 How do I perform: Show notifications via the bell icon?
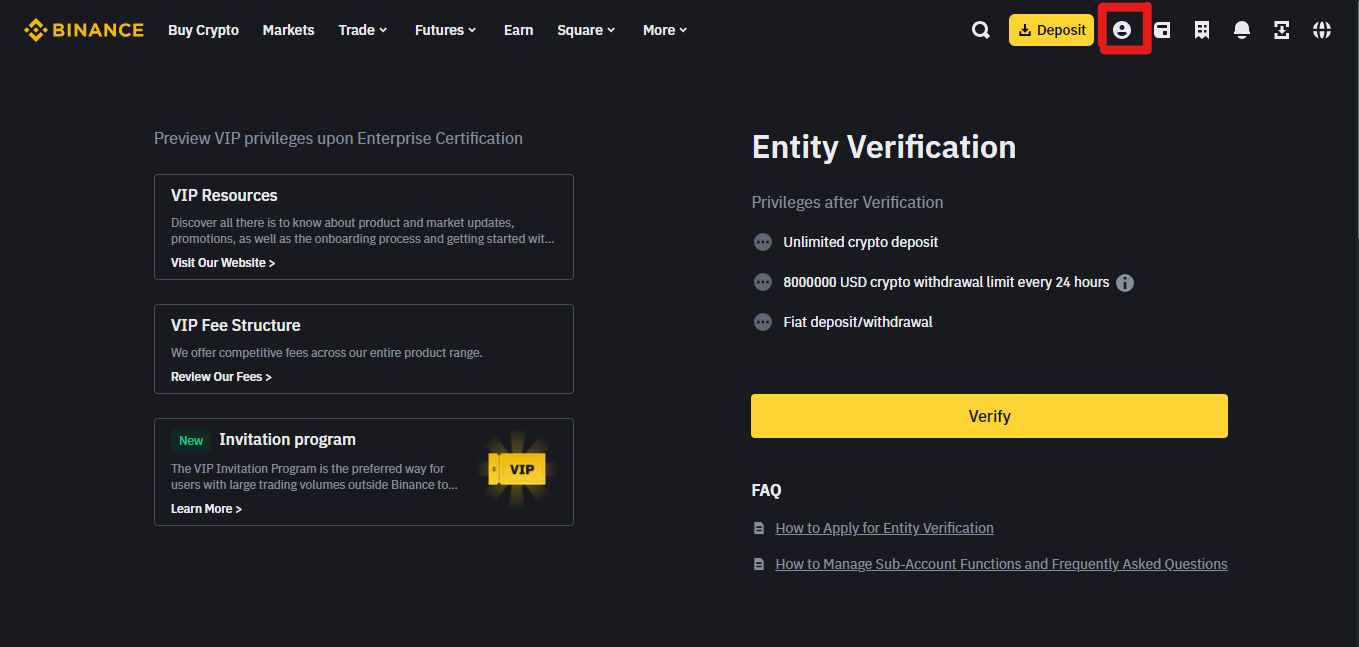pyautogui.click(x=1242, y=30)
